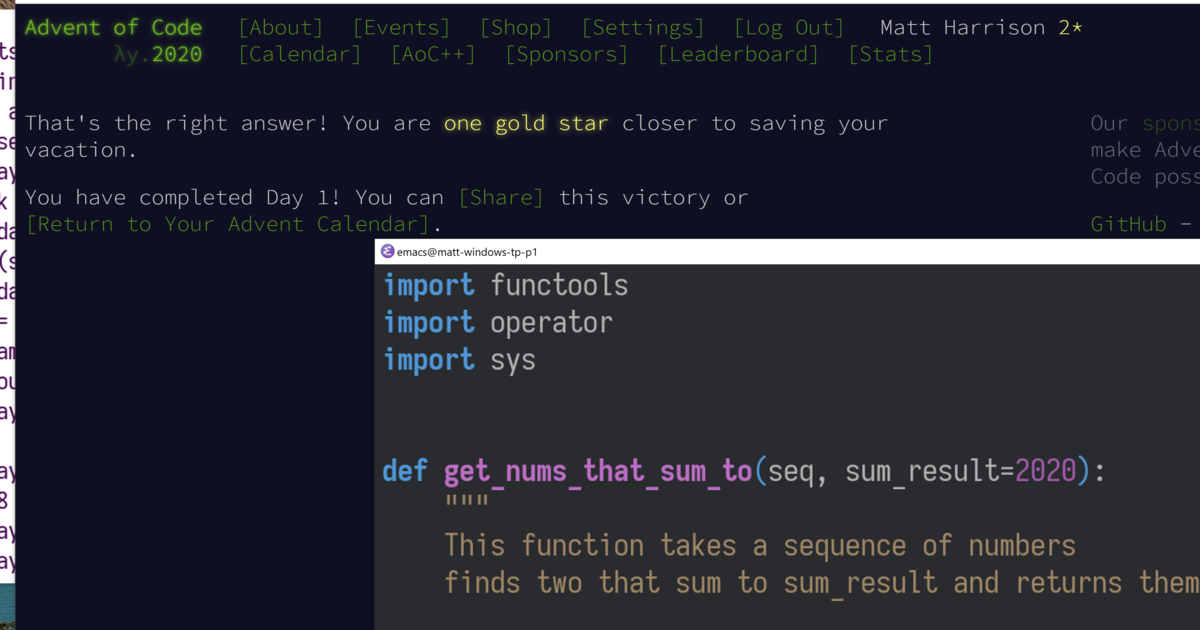Select the λy.2020 year link

(160, 54)
